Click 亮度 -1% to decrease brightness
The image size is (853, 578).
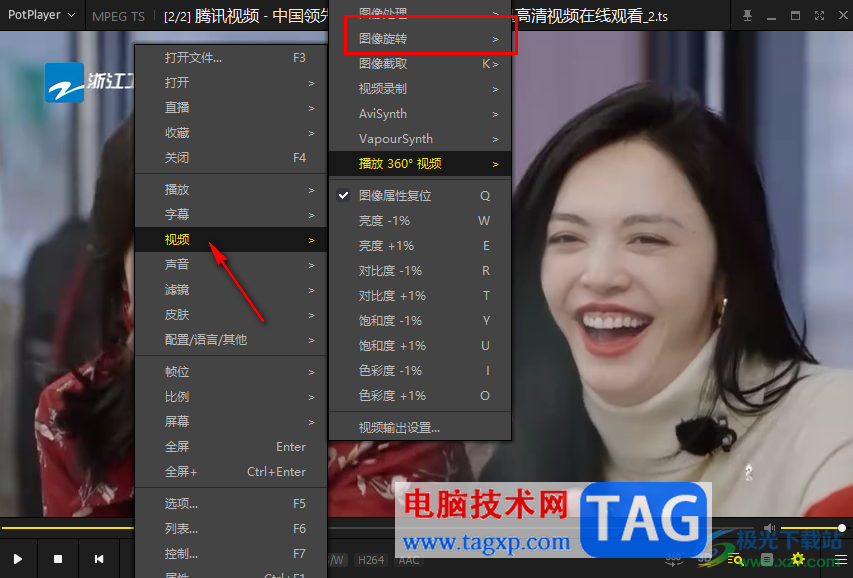[x=419, y=220]
